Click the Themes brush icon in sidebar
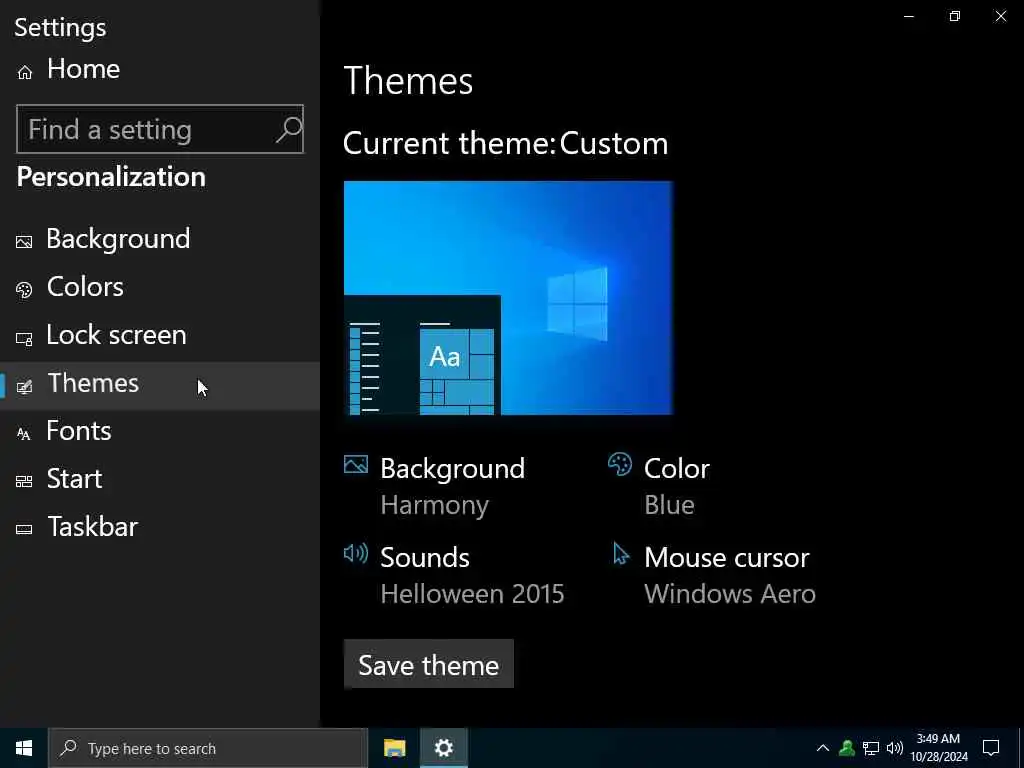The width and height of the screenshot is (1024, 768). 24,387
